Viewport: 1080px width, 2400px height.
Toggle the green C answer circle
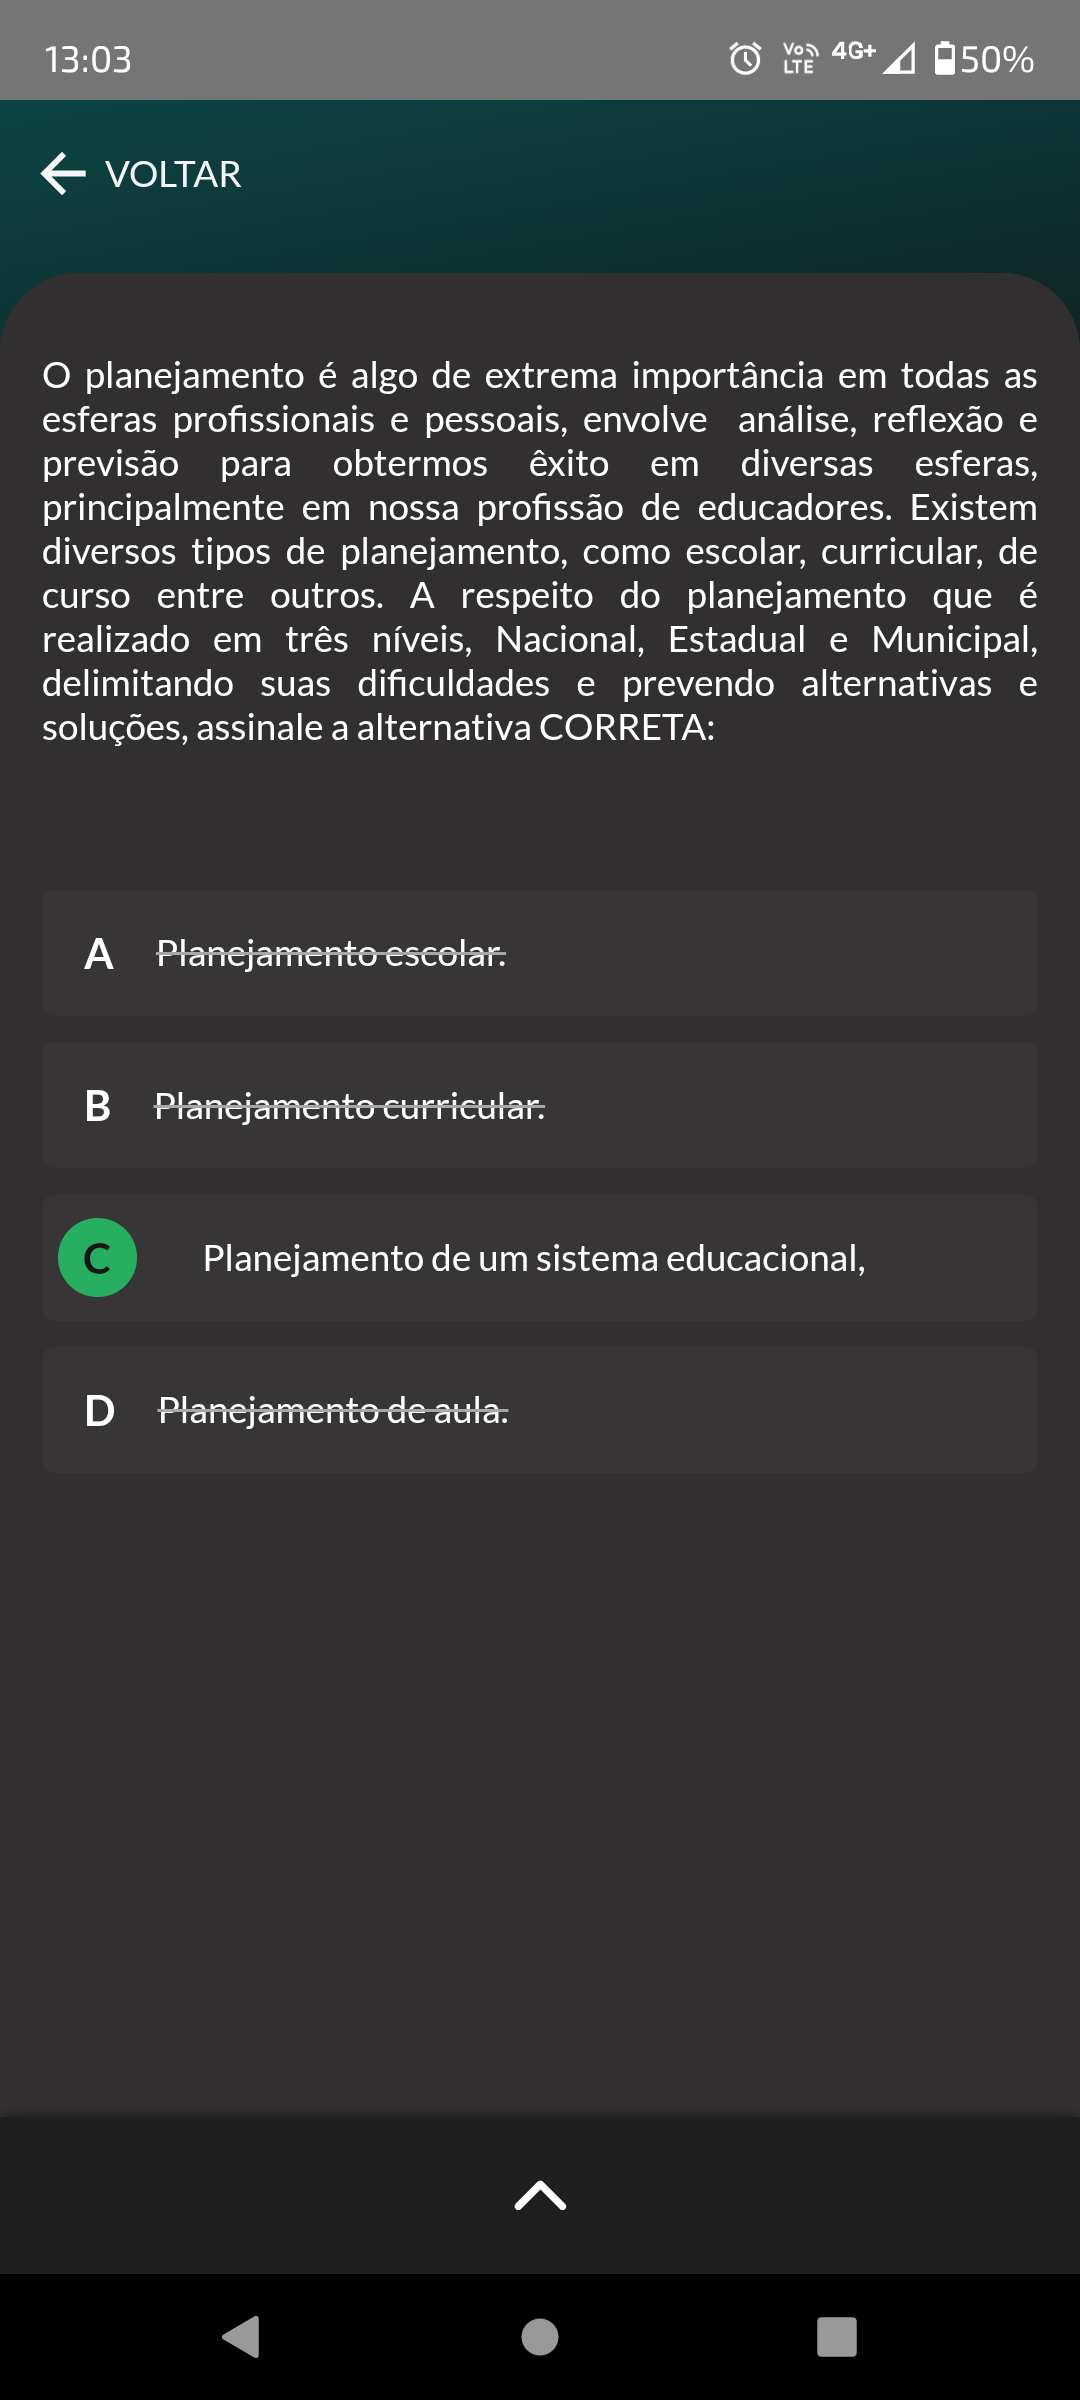(98, 1258)
